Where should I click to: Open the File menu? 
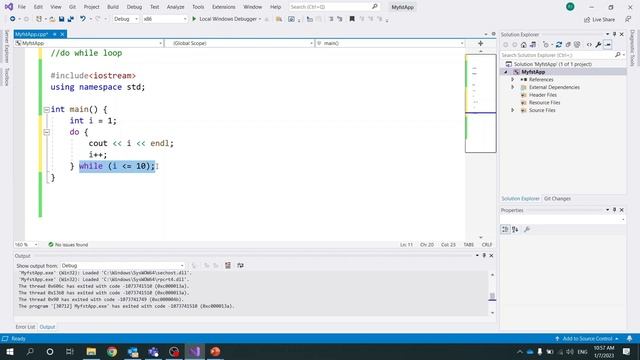[22, 7]
